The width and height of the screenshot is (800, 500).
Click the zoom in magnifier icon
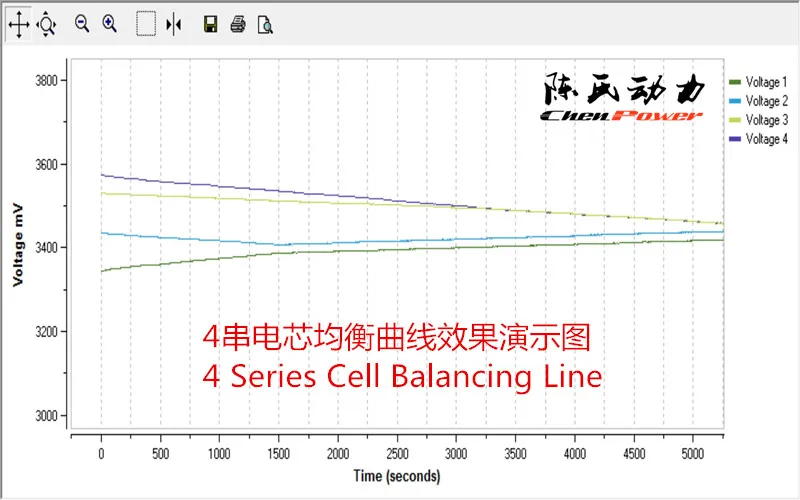pyautogui.click(x=110, y=23)
